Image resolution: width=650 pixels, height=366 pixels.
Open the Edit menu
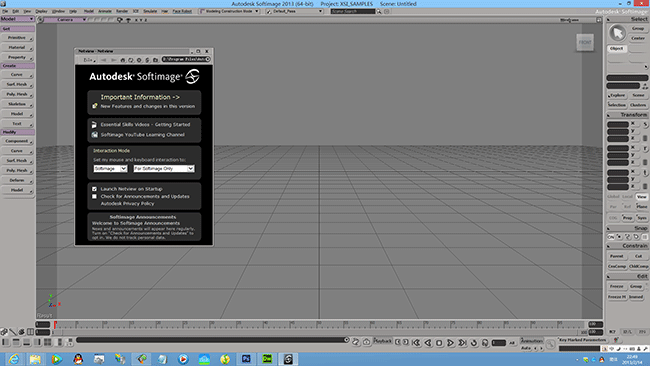16,12
